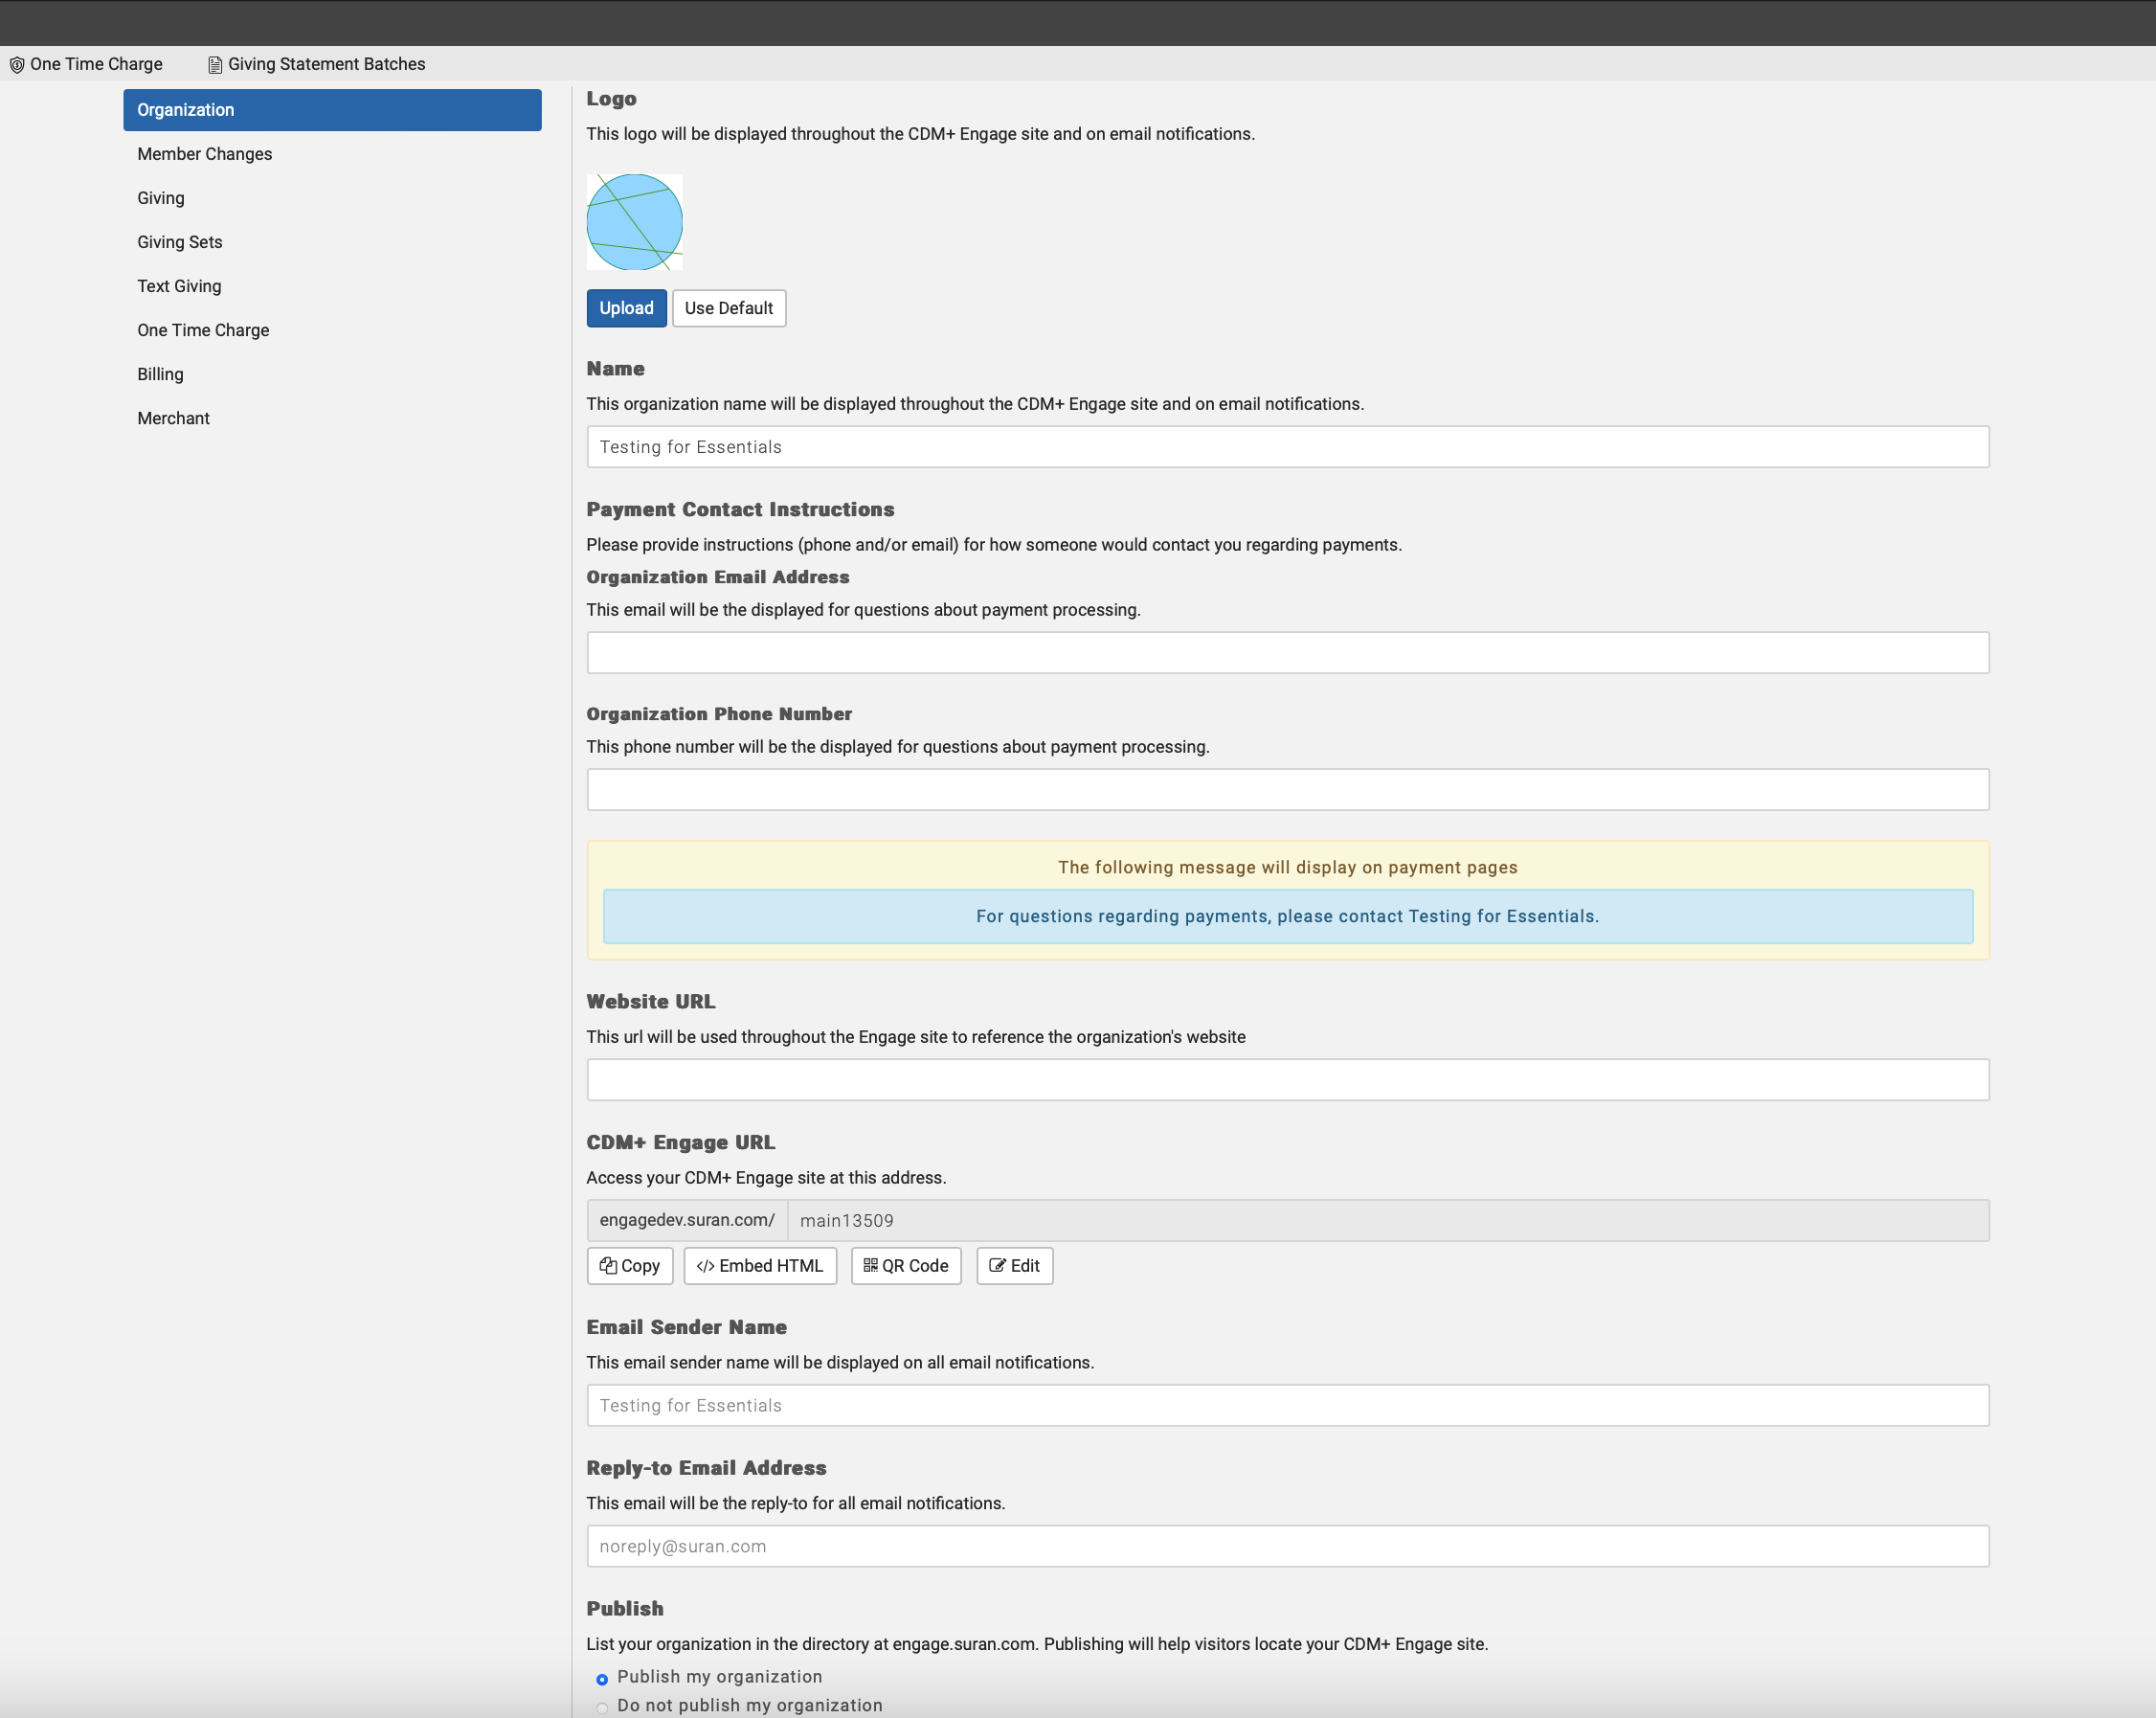
Task: Open Merchant settings section
Action: point(173,418)
